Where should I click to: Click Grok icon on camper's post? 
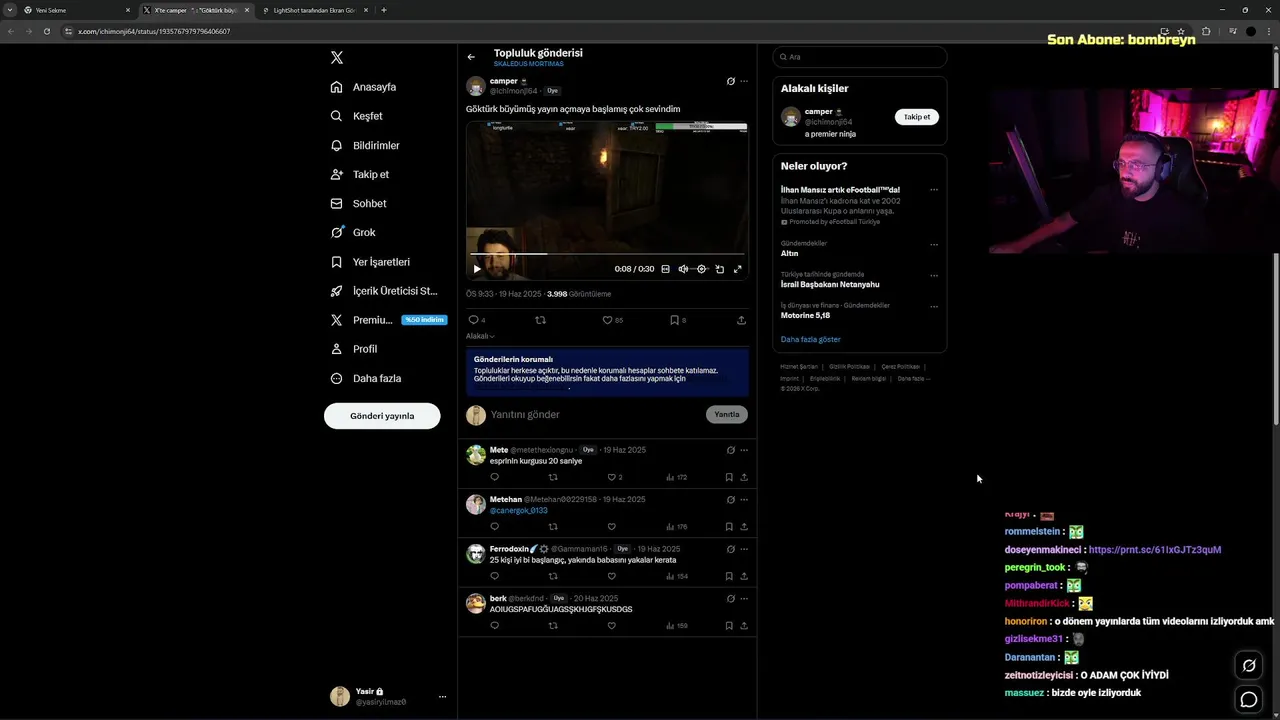[730, 81]
